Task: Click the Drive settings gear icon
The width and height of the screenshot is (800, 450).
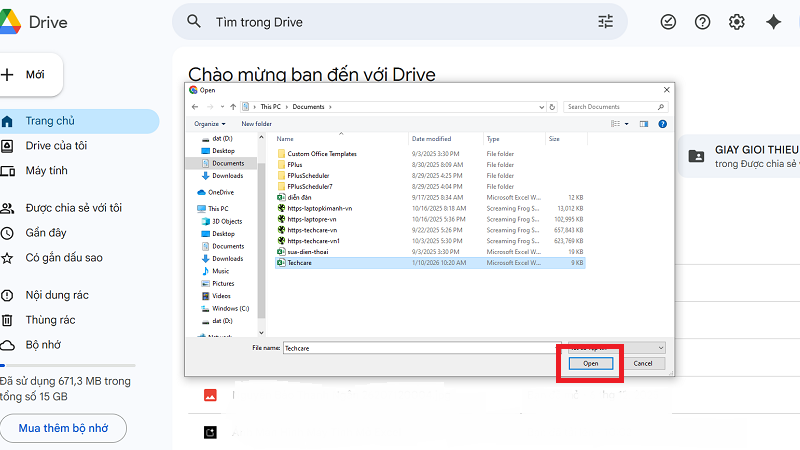Action: (737, 22)
